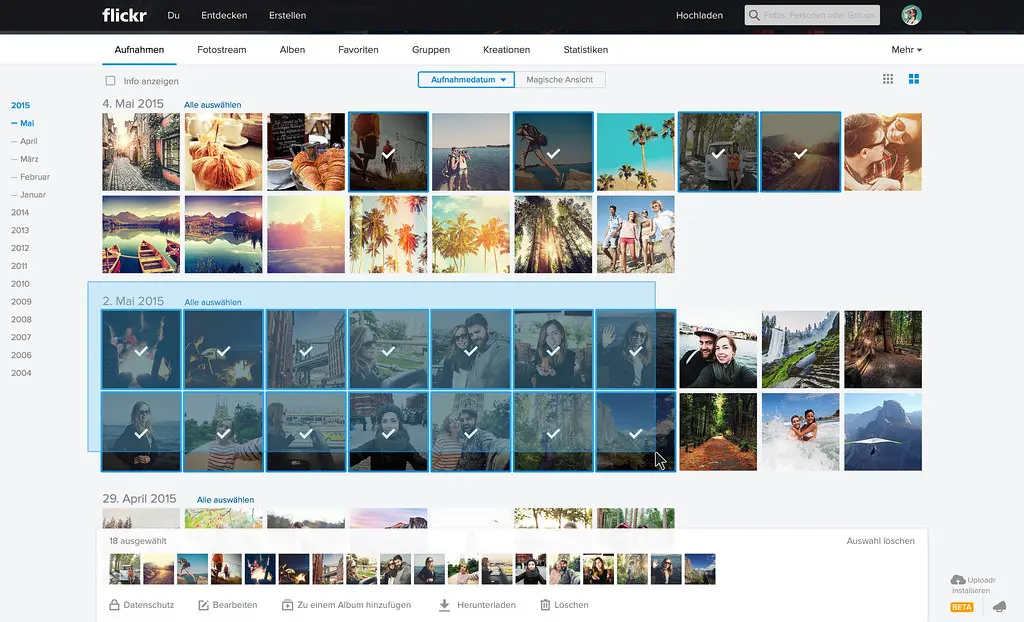
Task: Select the Bearbeiten pencil icon
Action: [x=204, y=604]
